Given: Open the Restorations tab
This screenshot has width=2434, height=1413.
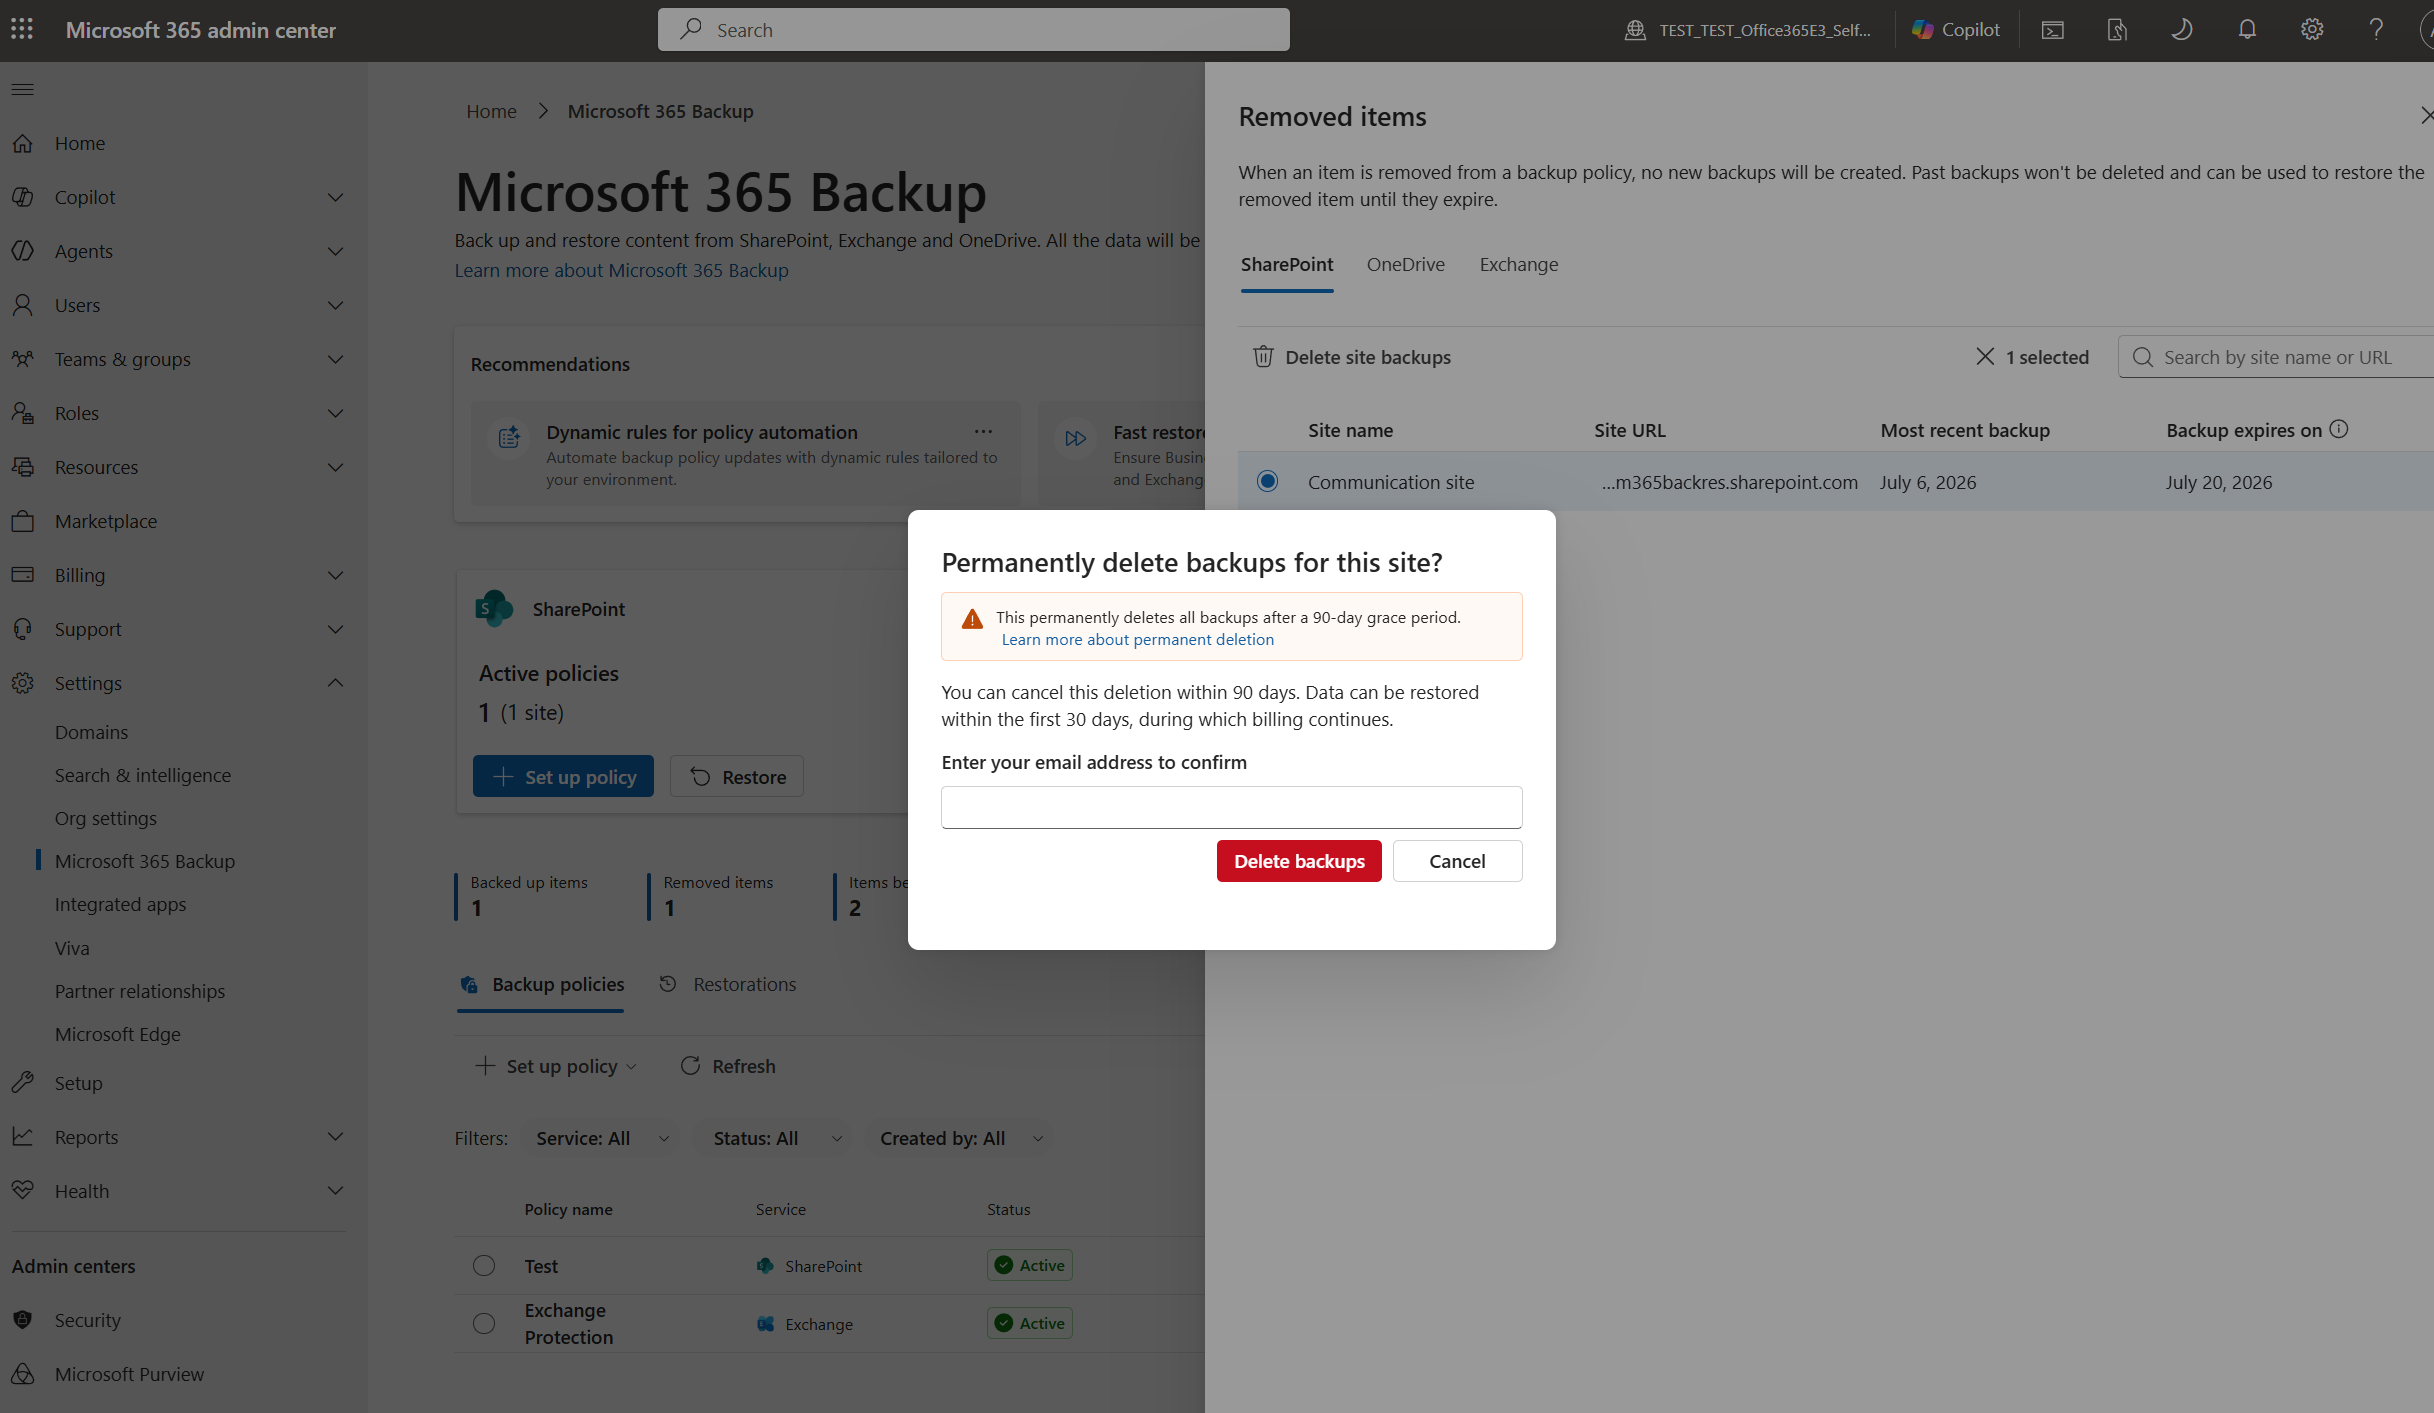Looking at the screenshot, I should point(728,985).
